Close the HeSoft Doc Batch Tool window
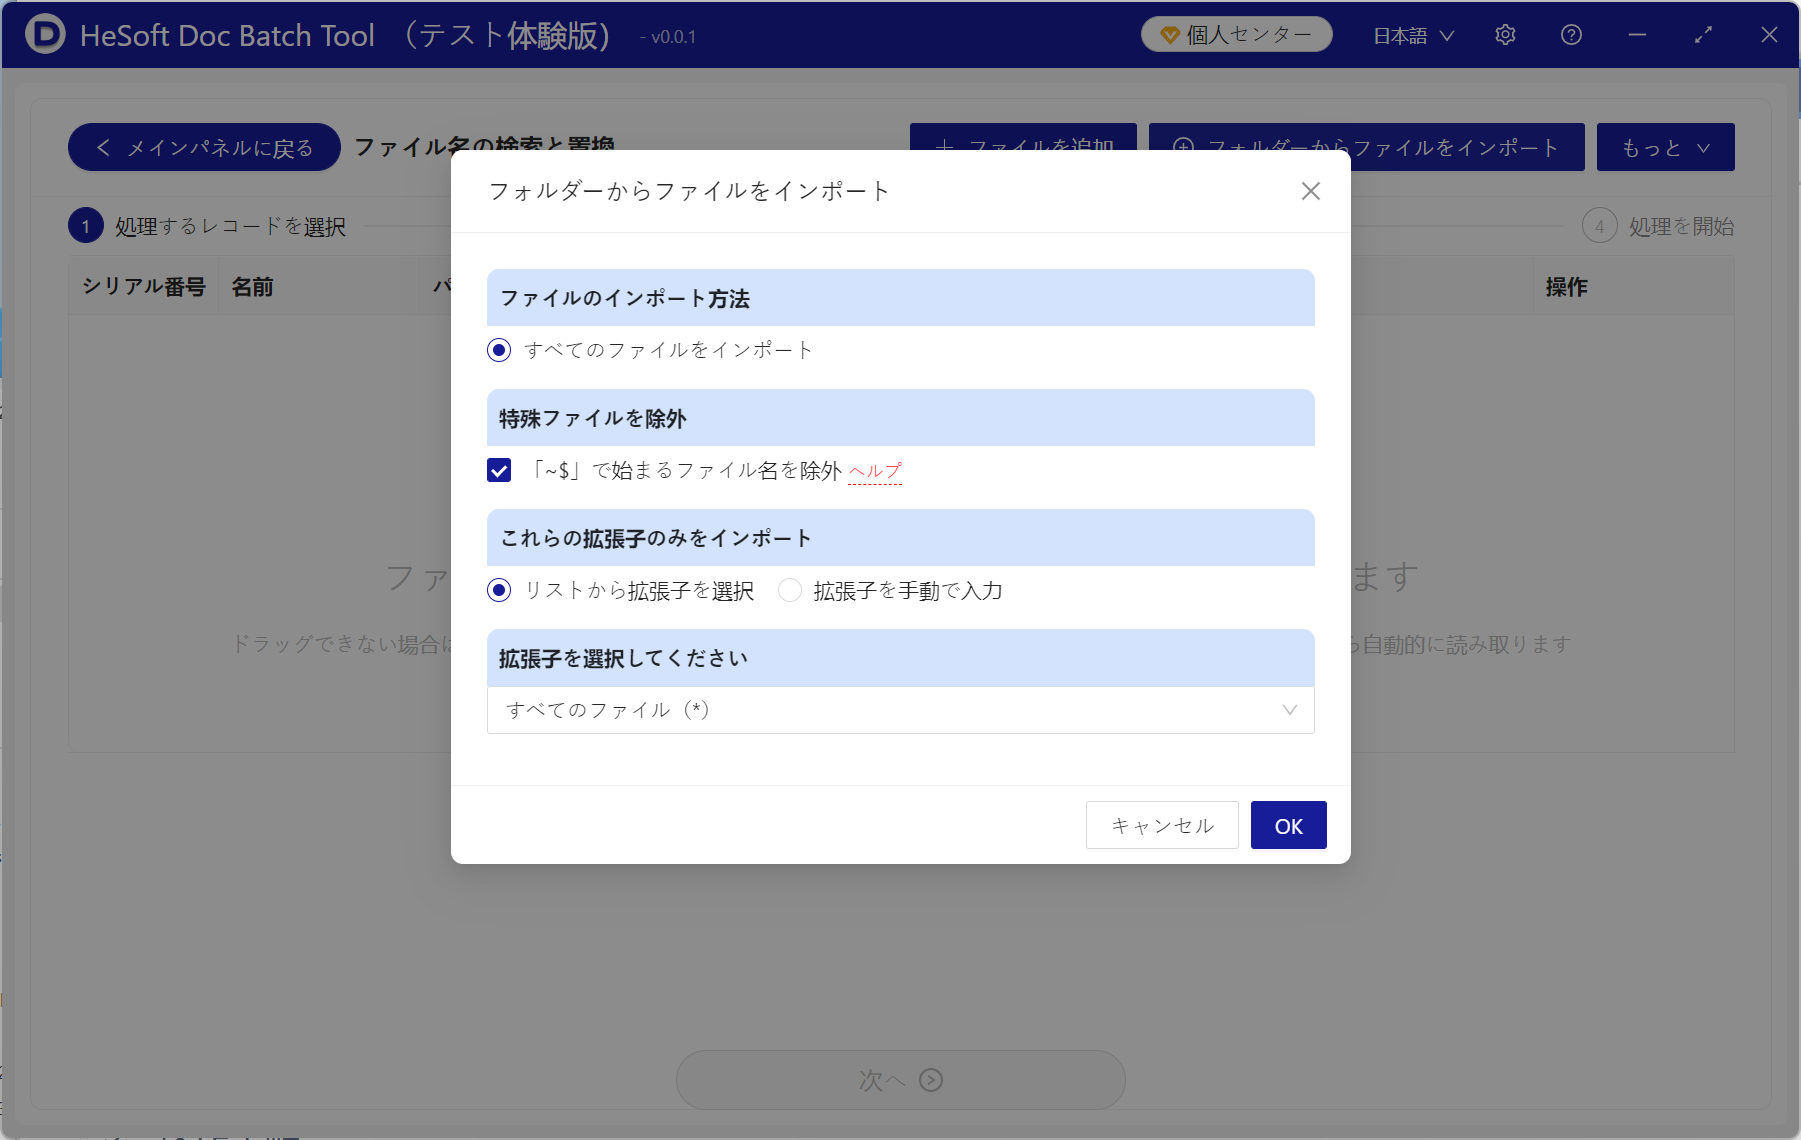Screen dimensions: 1801x1140 (x=1769, y=35)
